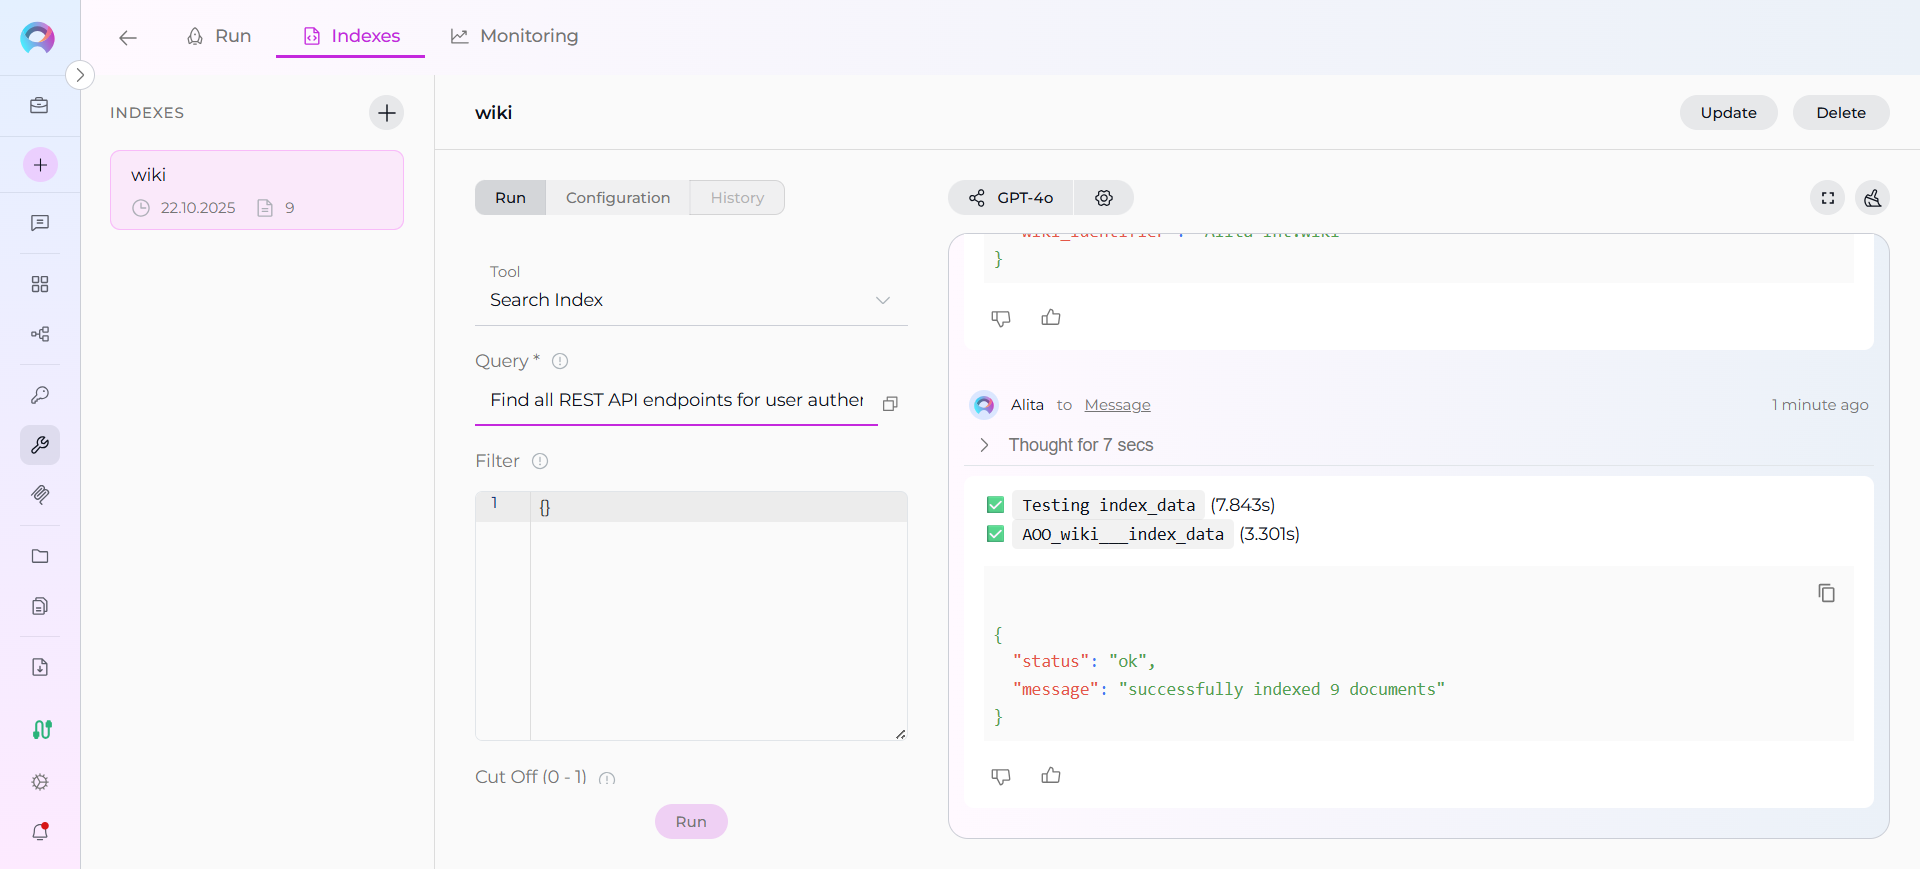Screen dimensions: 1920x869
Task: Open model settings gear next to GPT-4o
Action: [1104, 198]
